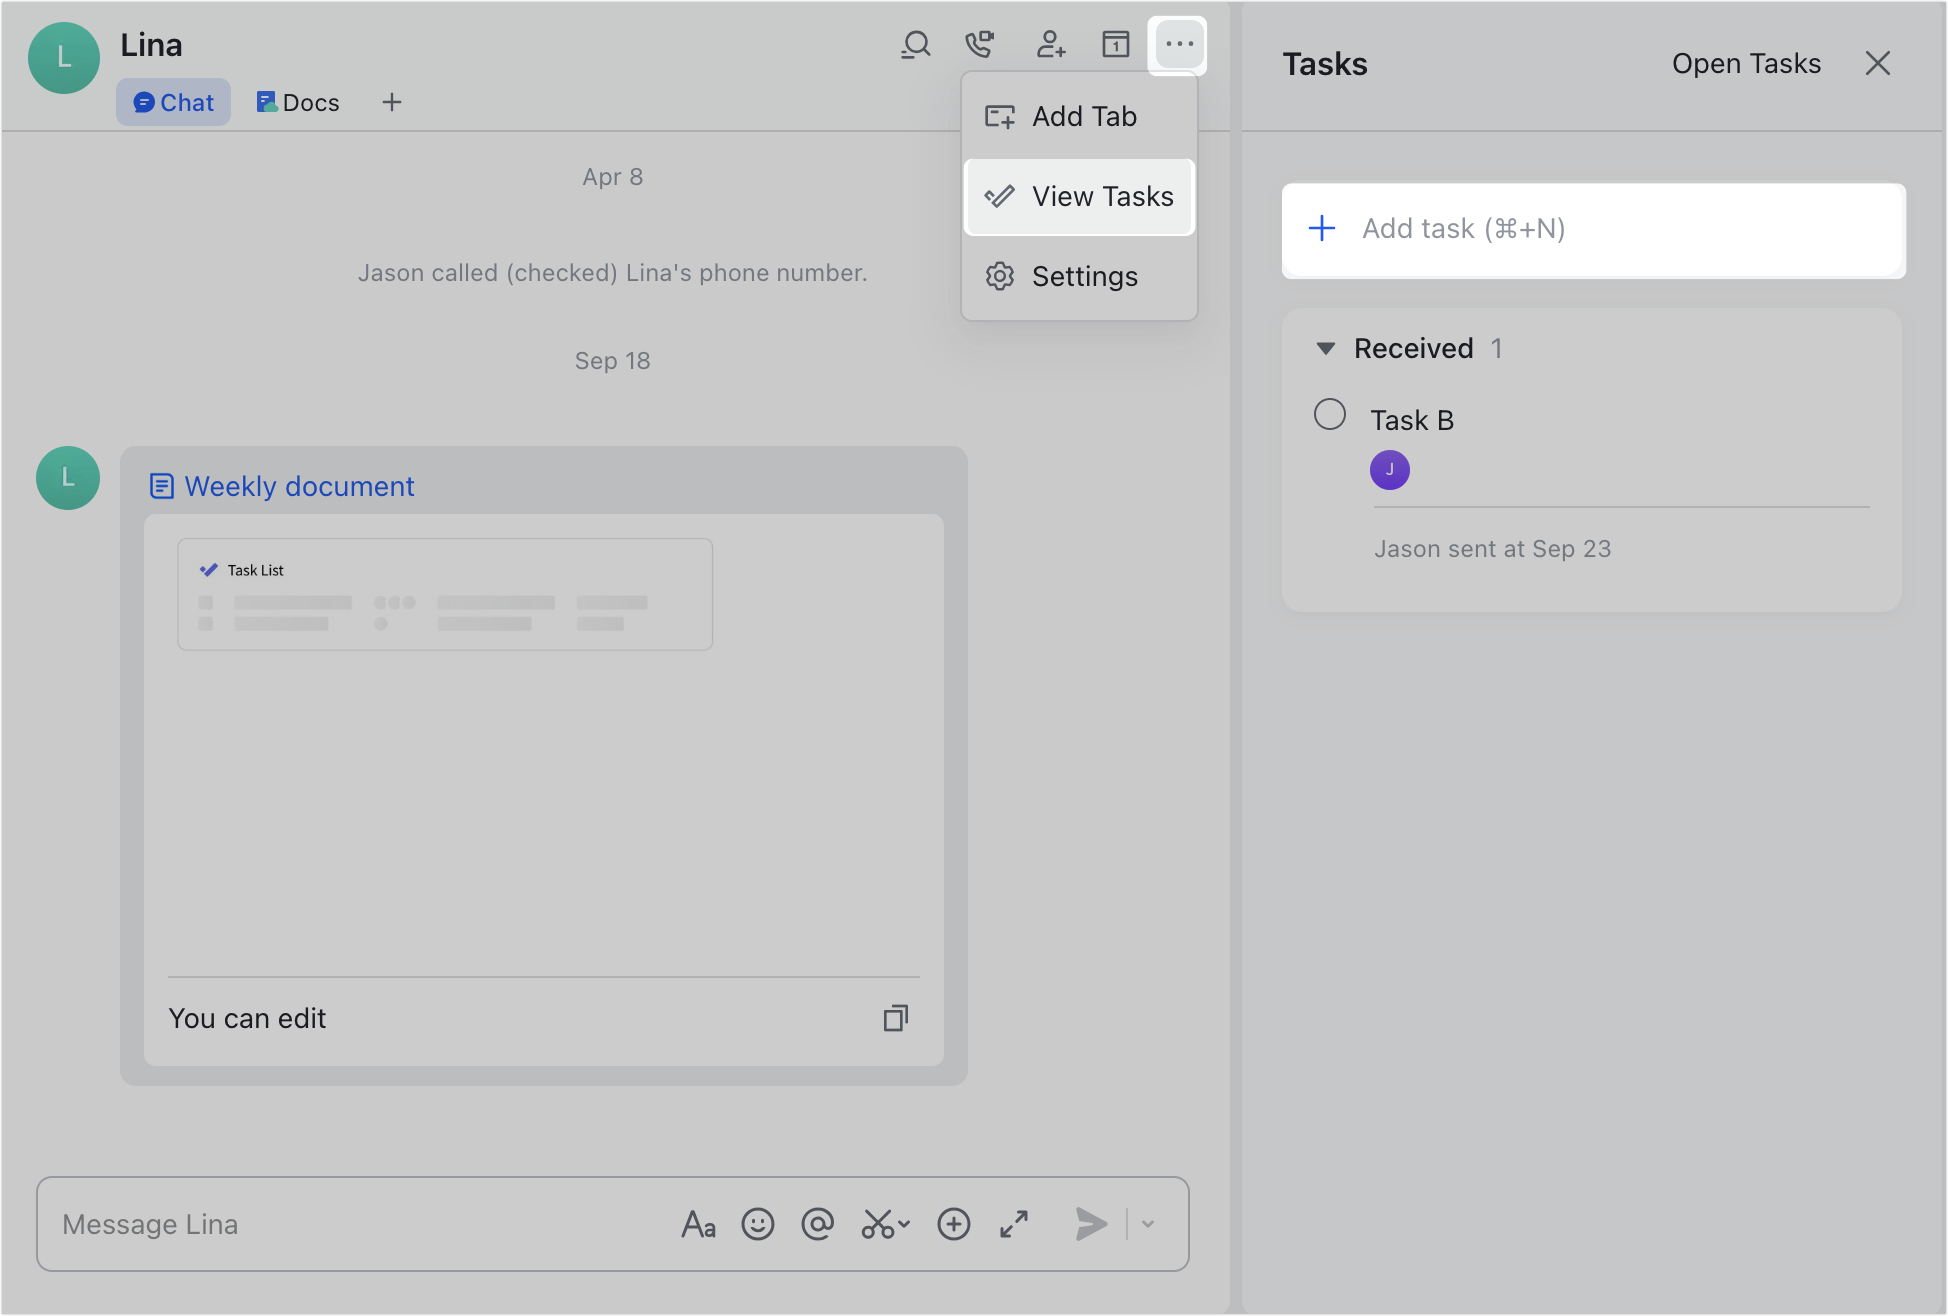
Task: Open the emoji picker
Action: pyautogui.click(x=758, y=1224)
